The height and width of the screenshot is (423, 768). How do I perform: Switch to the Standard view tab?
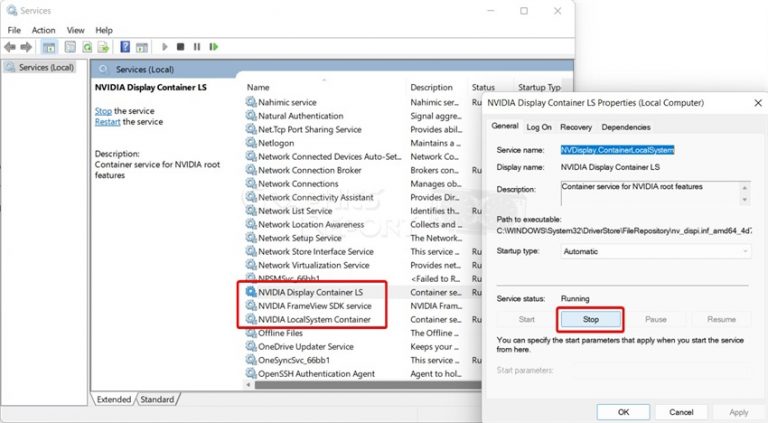pos(157,399)
